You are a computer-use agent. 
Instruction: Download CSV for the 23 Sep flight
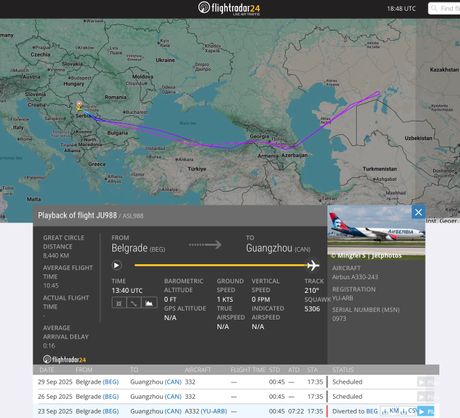point(408,411)
